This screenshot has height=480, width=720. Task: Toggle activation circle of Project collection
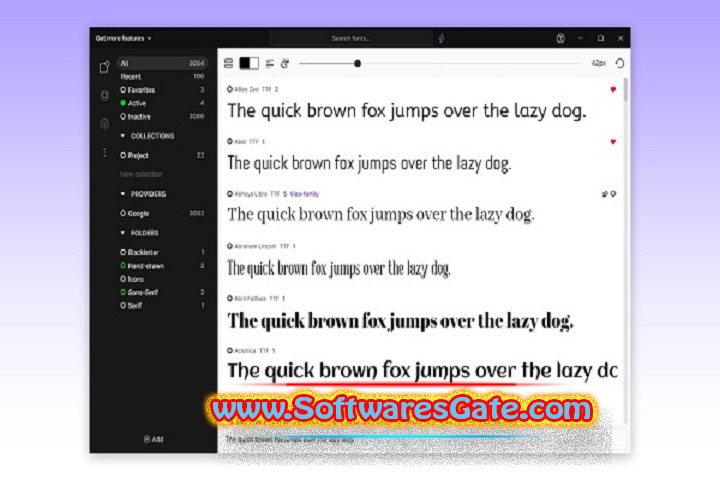(x=123, y=155)
